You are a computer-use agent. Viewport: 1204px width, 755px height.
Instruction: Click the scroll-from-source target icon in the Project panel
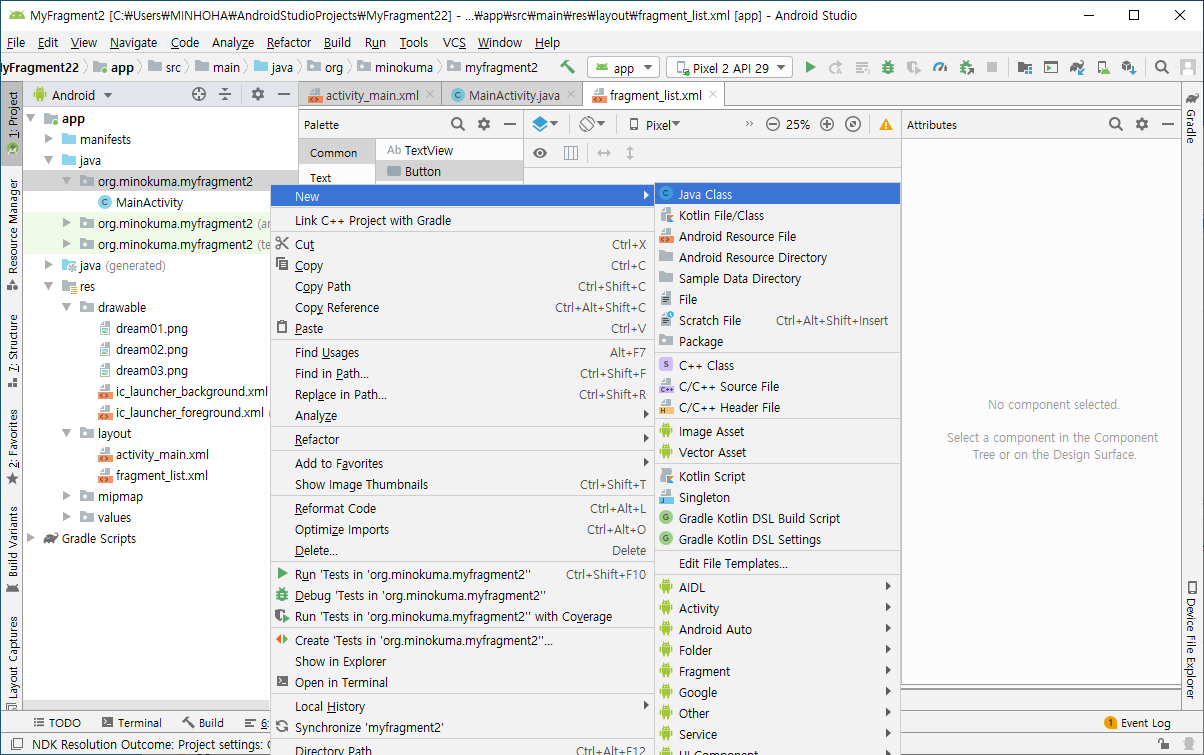(199, 94)
